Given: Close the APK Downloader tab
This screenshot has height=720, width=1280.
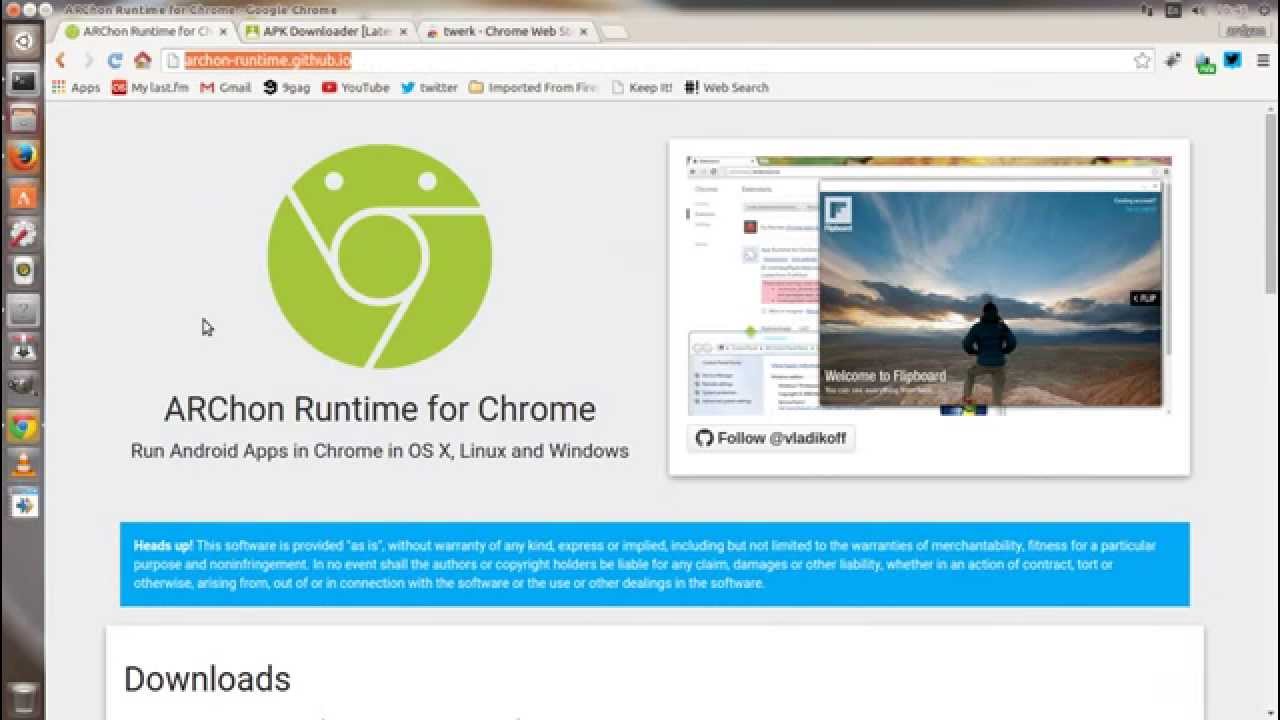Looking at the screenshot, I should click(x=402, y=31).
